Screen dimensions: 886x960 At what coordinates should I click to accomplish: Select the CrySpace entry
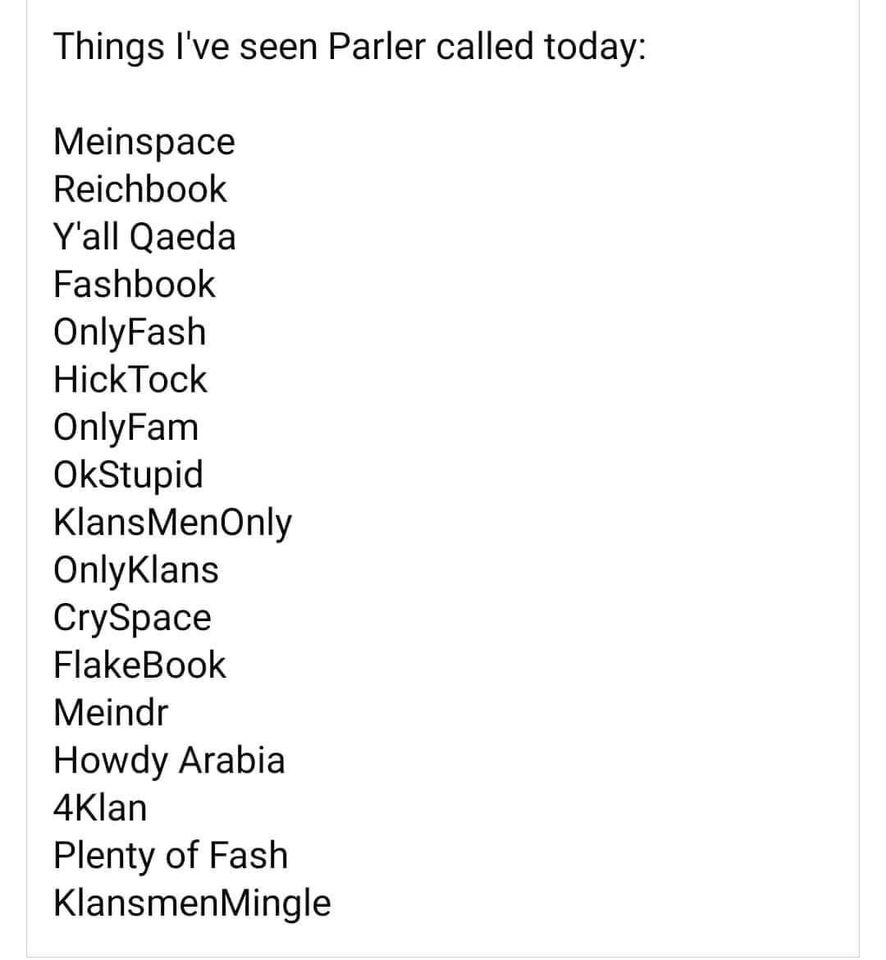pos(132,618)
